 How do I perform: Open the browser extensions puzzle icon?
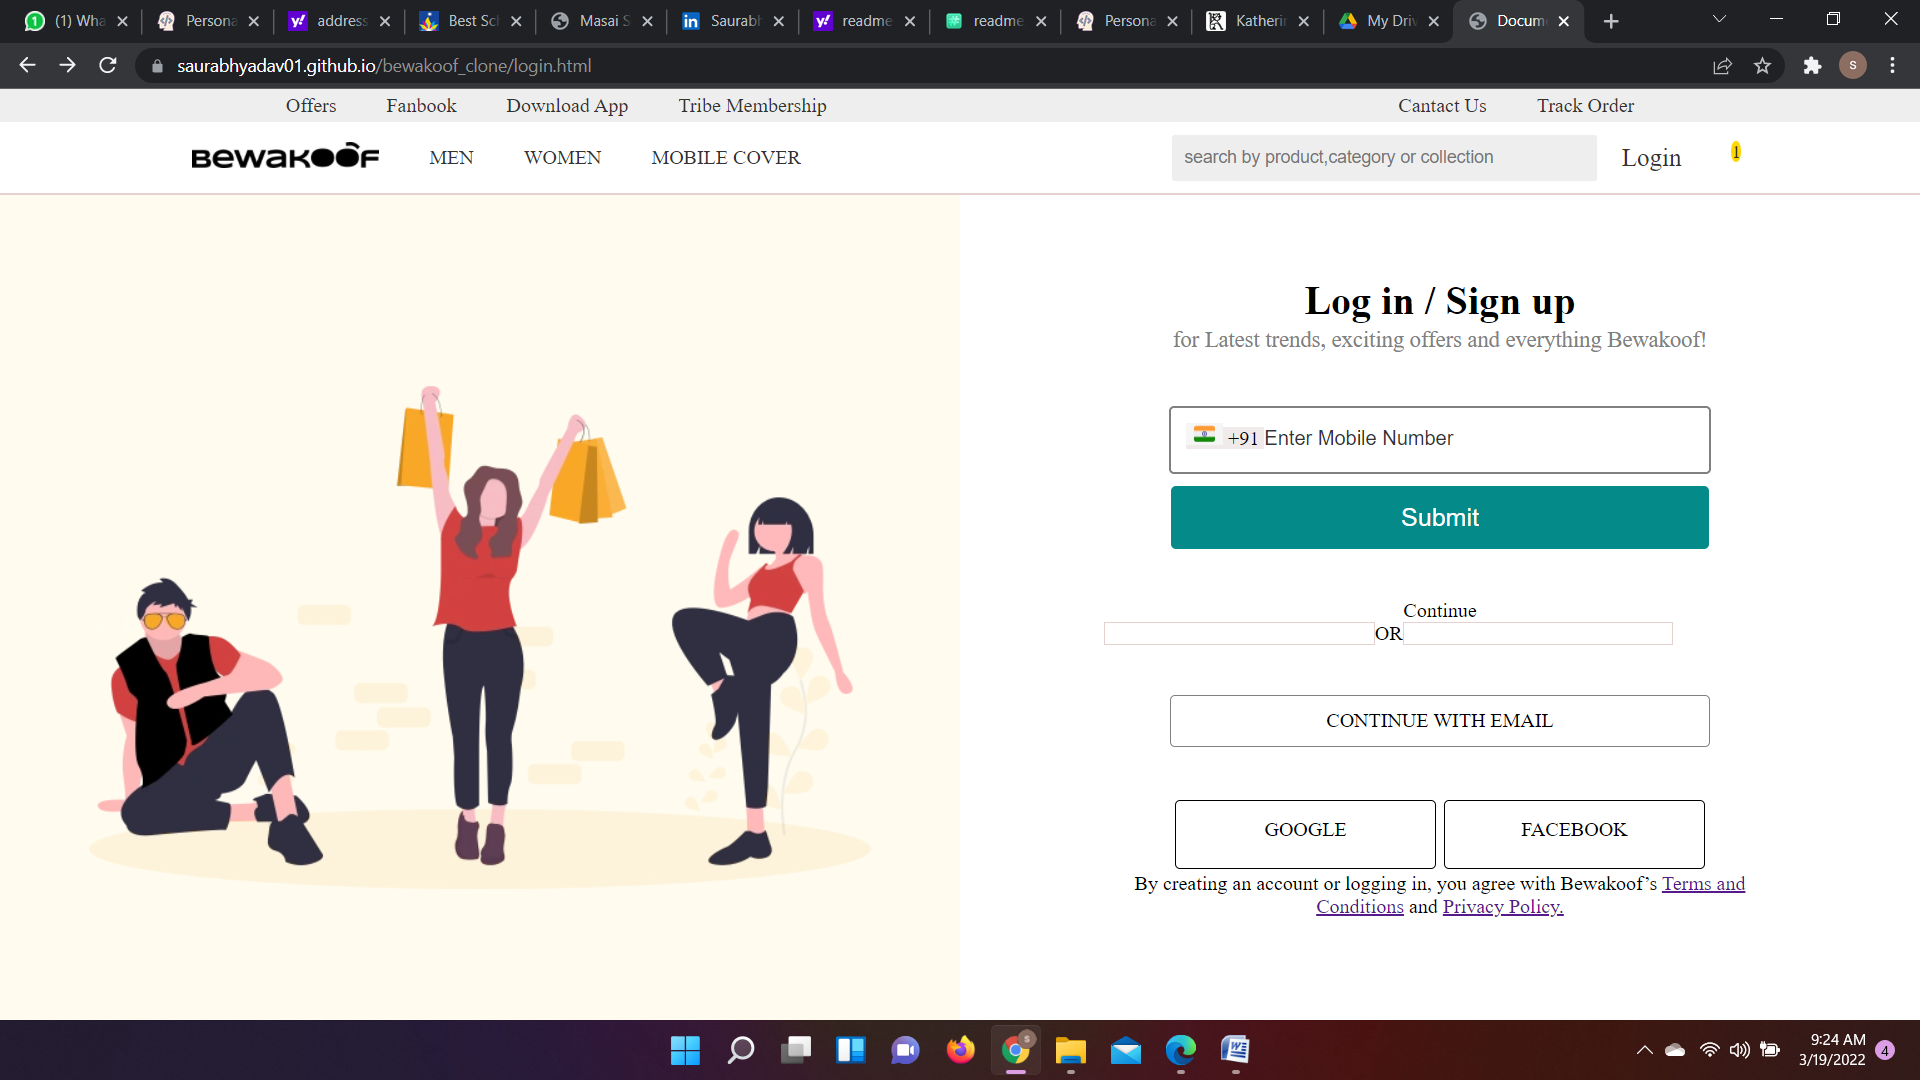(x=1813, y=66)
